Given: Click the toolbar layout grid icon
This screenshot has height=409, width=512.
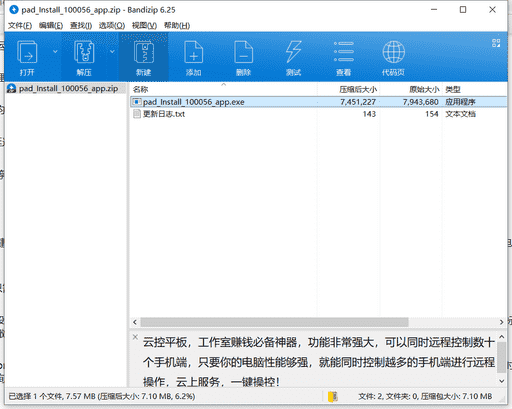Looking at the screenshot, I should pos(496,43).
